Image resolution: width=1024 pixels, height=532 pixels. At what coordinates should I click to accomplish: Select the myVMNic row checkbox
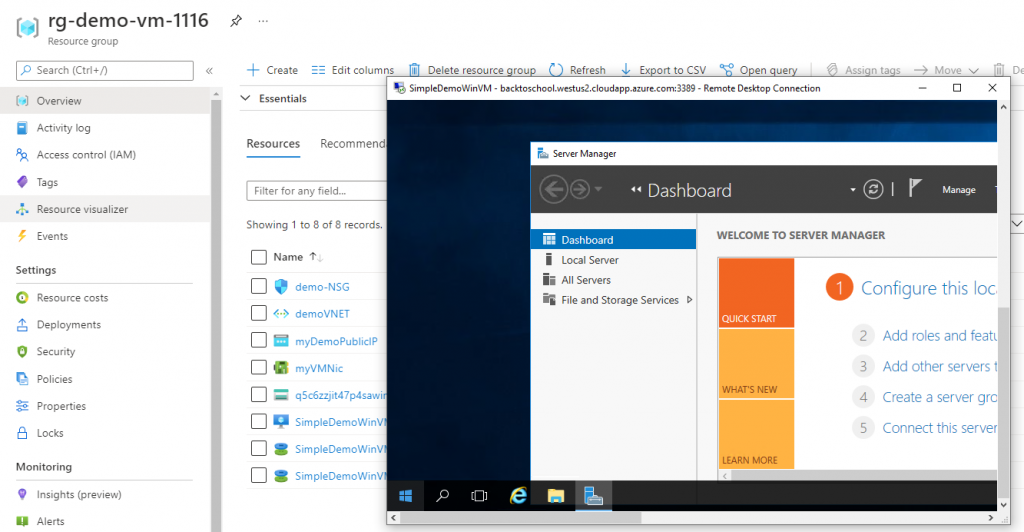259,368
